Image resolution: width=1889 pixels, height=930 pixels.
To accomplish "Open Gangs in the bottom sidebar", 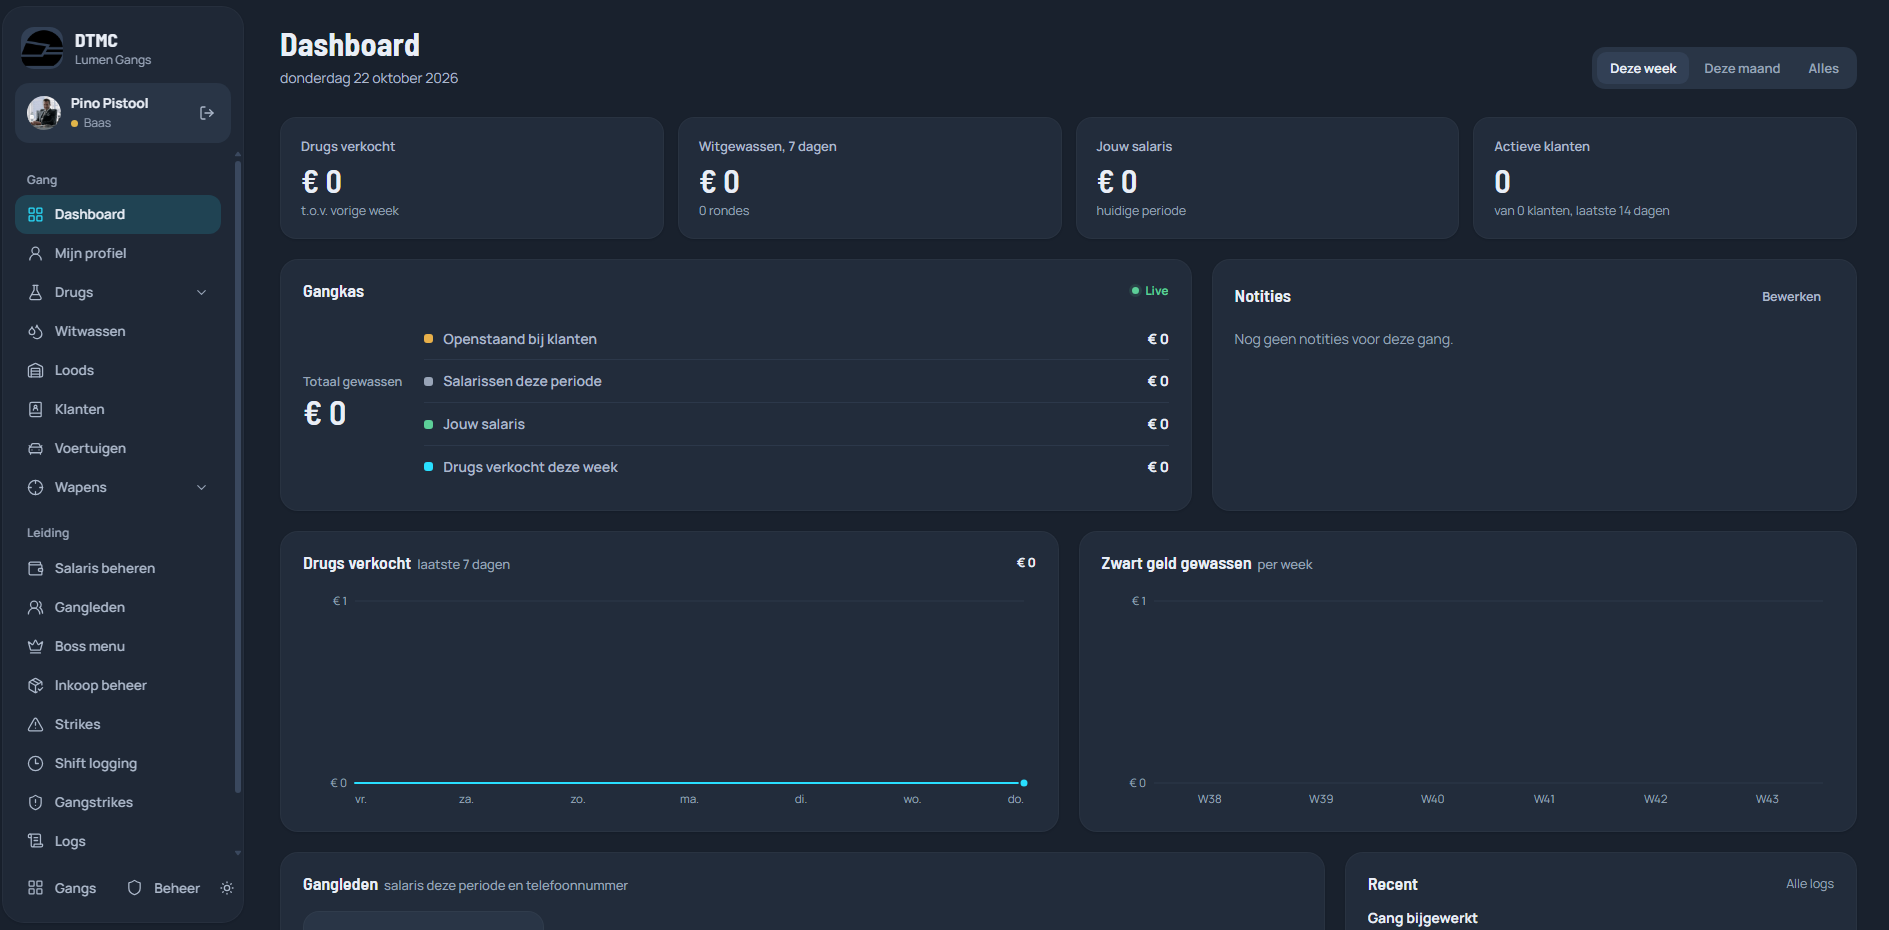I will pos(62,888).
